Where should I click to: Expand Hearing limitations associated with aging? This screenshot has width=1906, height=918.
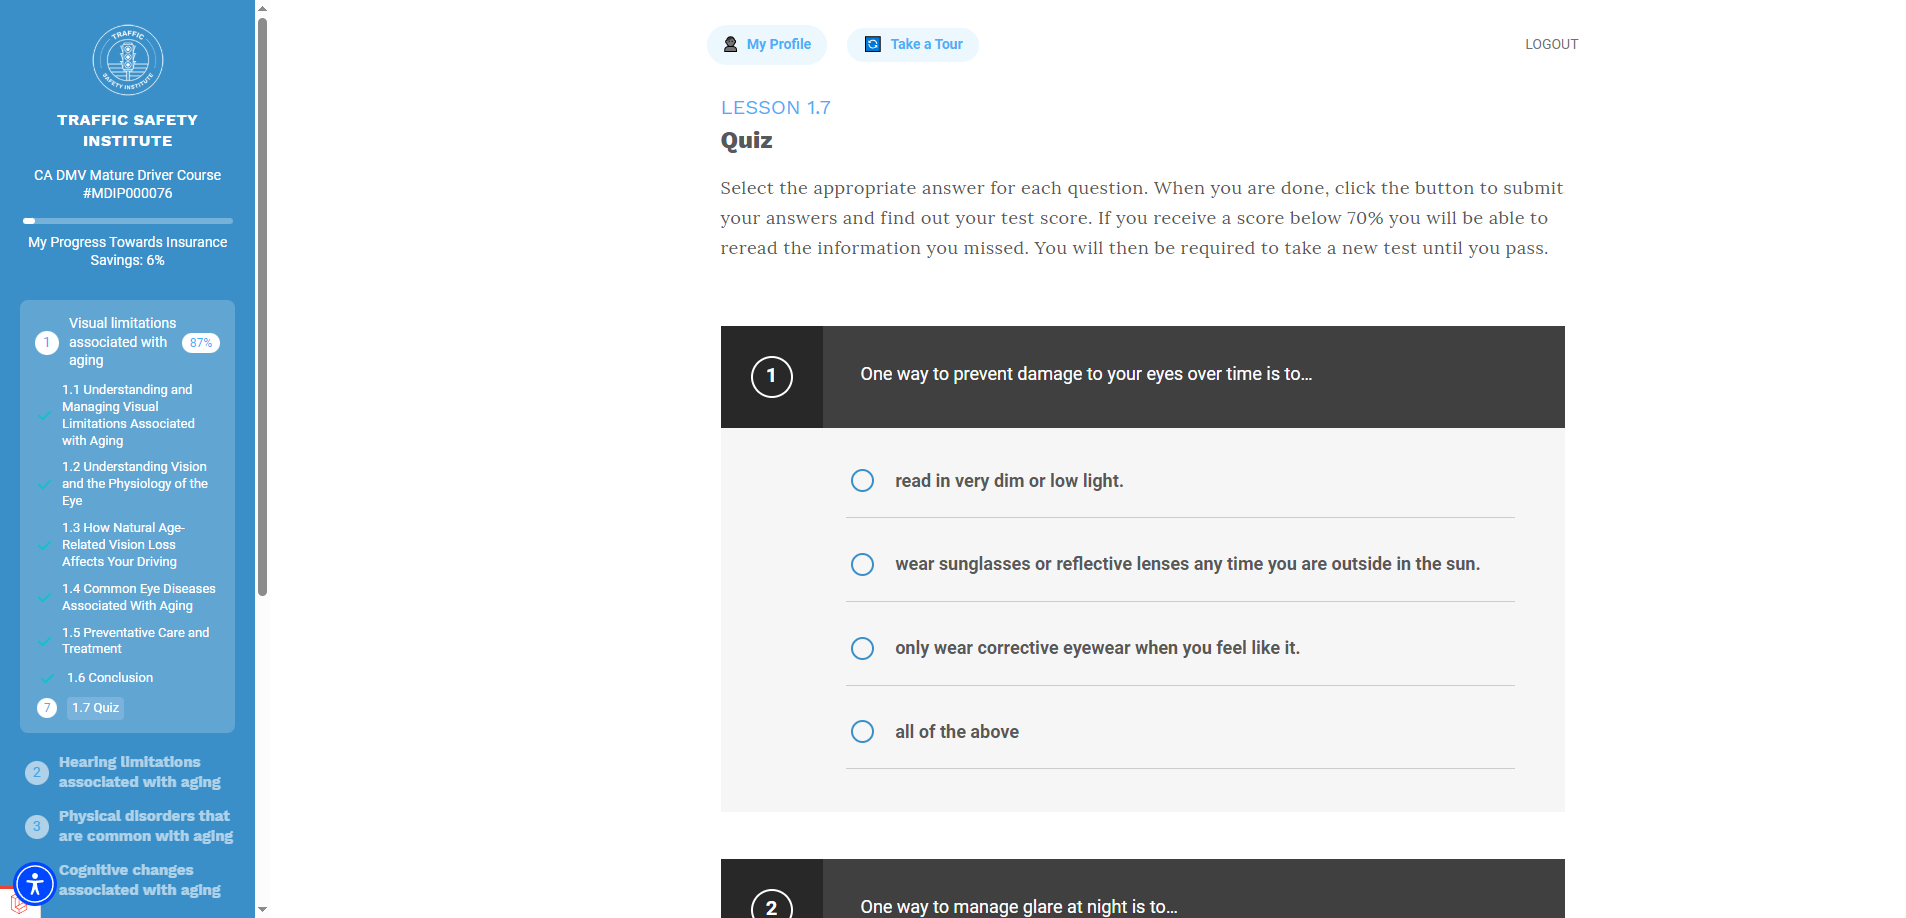(139, 772)
